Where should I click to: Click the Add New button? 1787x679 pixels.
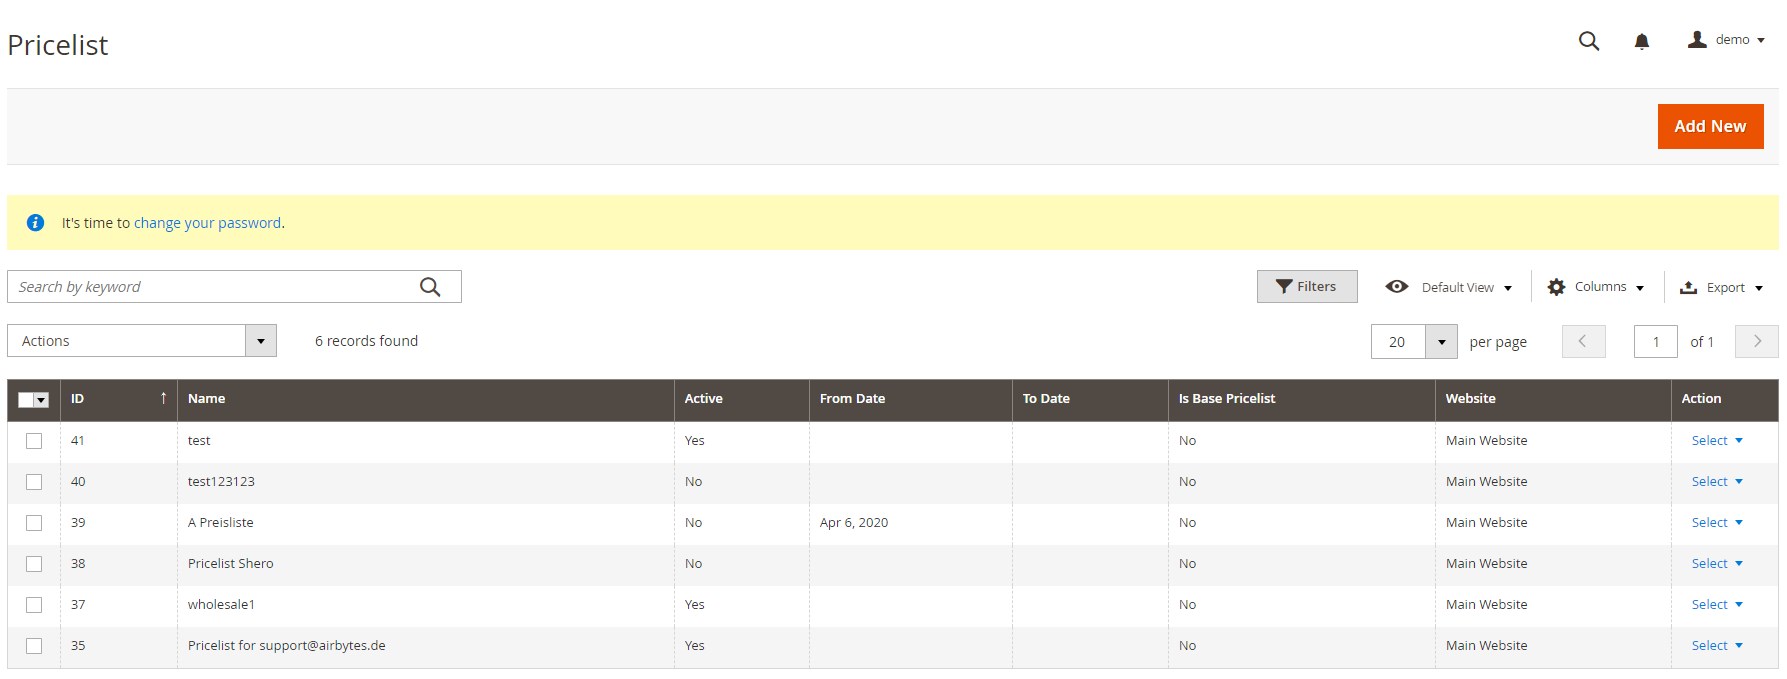click(x=1709, y=126)
